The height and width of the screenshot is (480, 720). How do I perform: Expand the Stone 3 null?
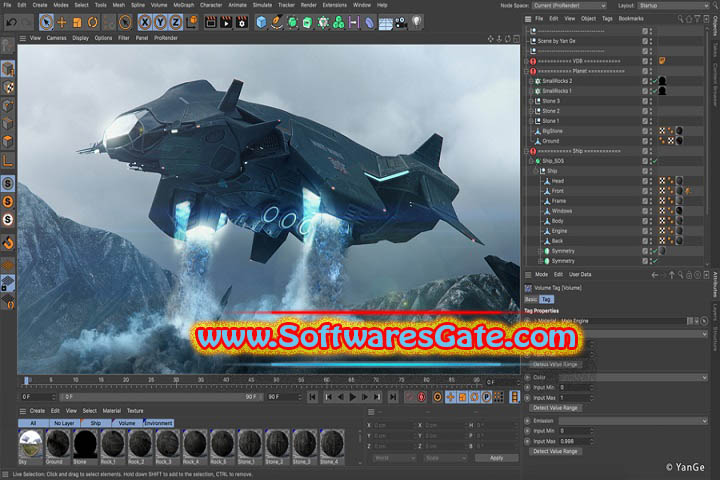click(530, 101)
